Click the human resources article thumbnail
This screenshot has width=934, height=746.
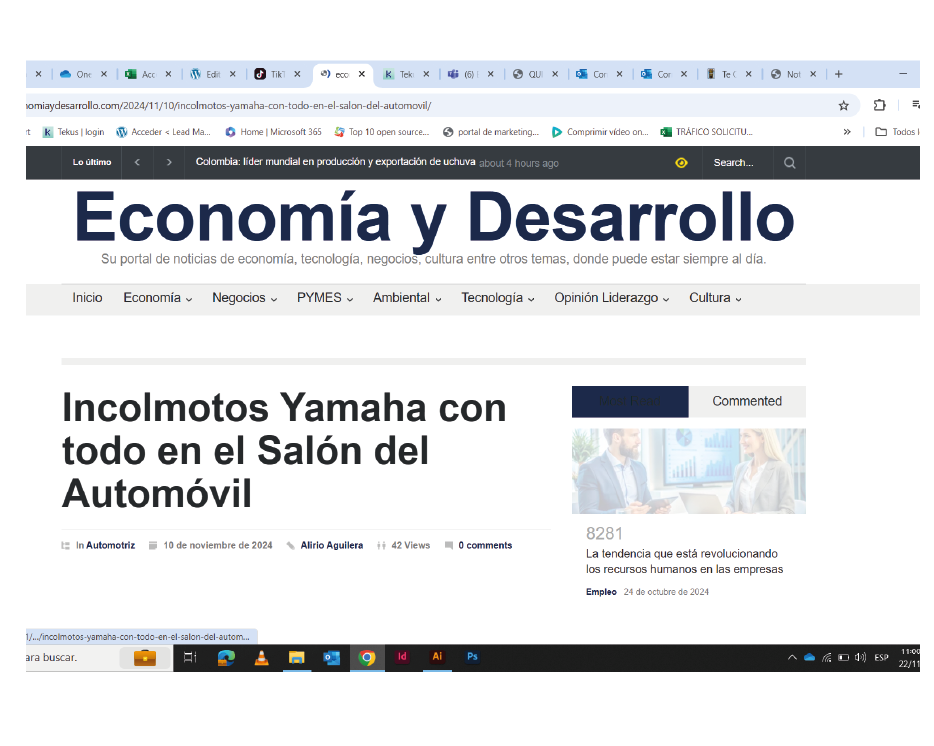pyautogui.click(x=688, y=471)
